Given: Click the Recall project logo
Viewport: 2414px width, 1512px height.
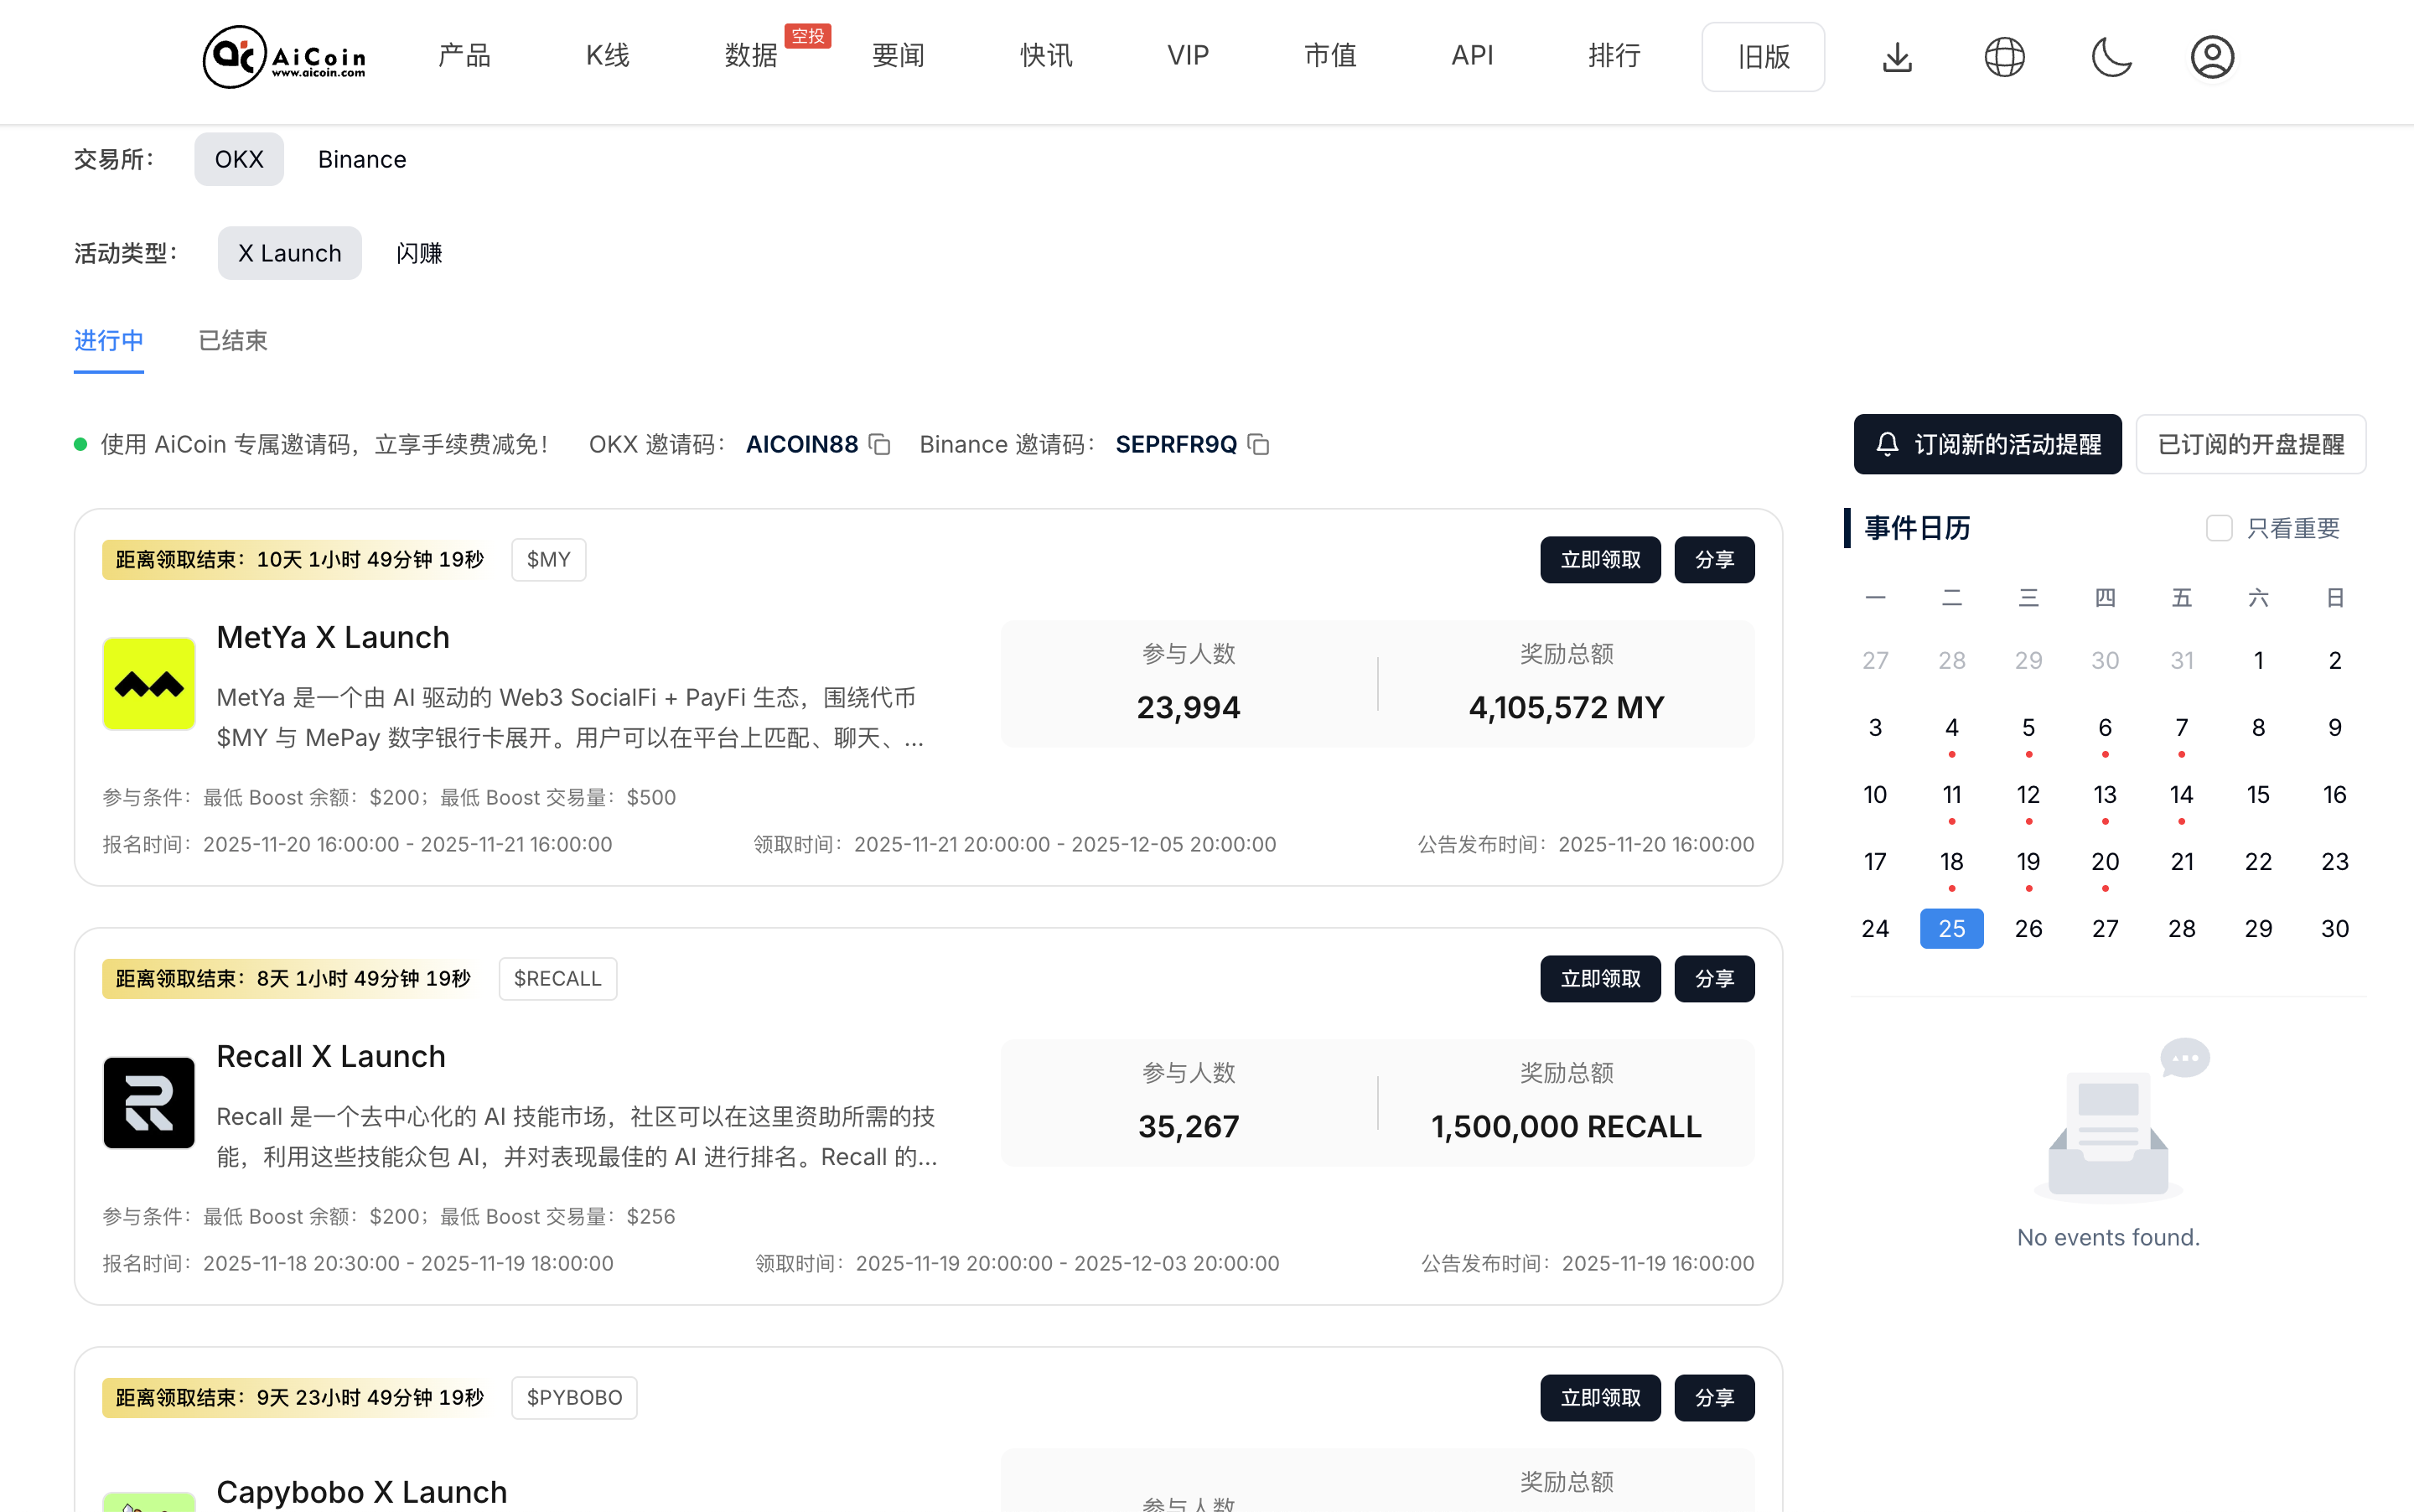Looking at the screenshot, I should click(149, 1103).
